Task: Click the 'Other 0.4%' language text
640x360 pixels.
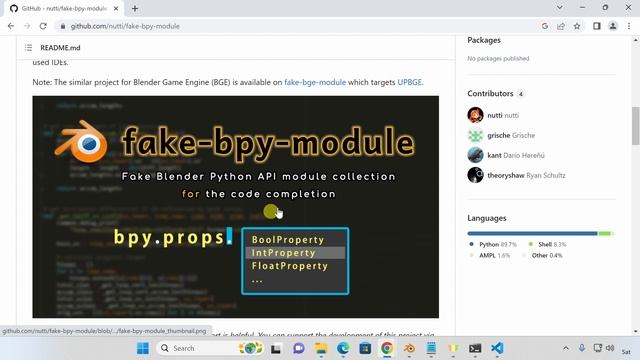Action: pos(547,256)
